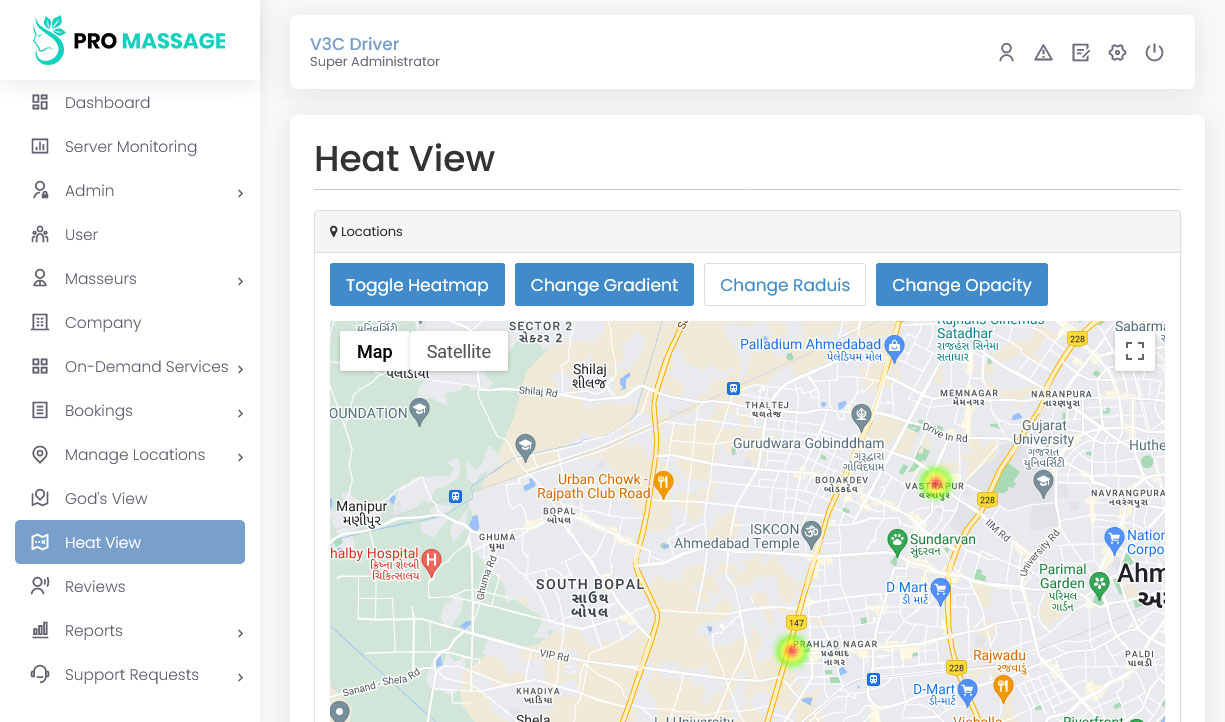1225x722 pixels.
Task: Open the user profile icon in header
Action: point(1007,53)
